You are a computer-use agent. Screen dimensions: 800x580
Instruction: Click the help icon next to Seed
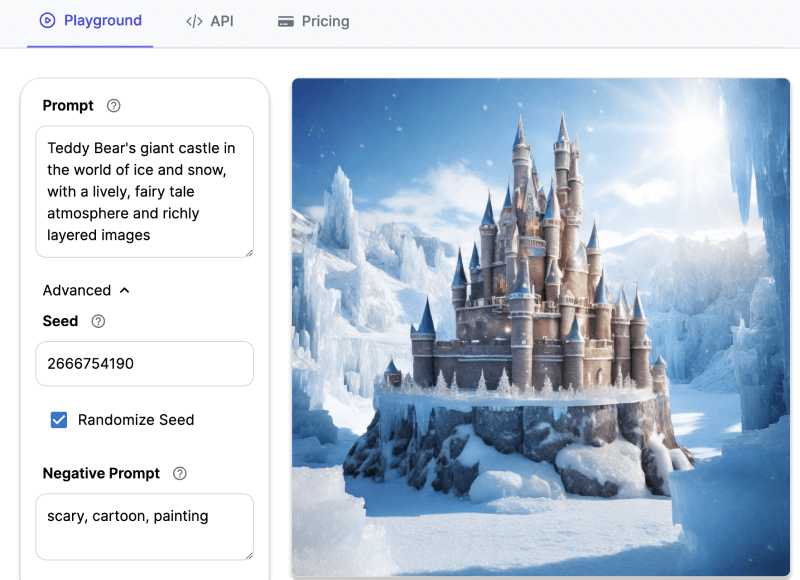pyautogui.click(x=98, y=321)
